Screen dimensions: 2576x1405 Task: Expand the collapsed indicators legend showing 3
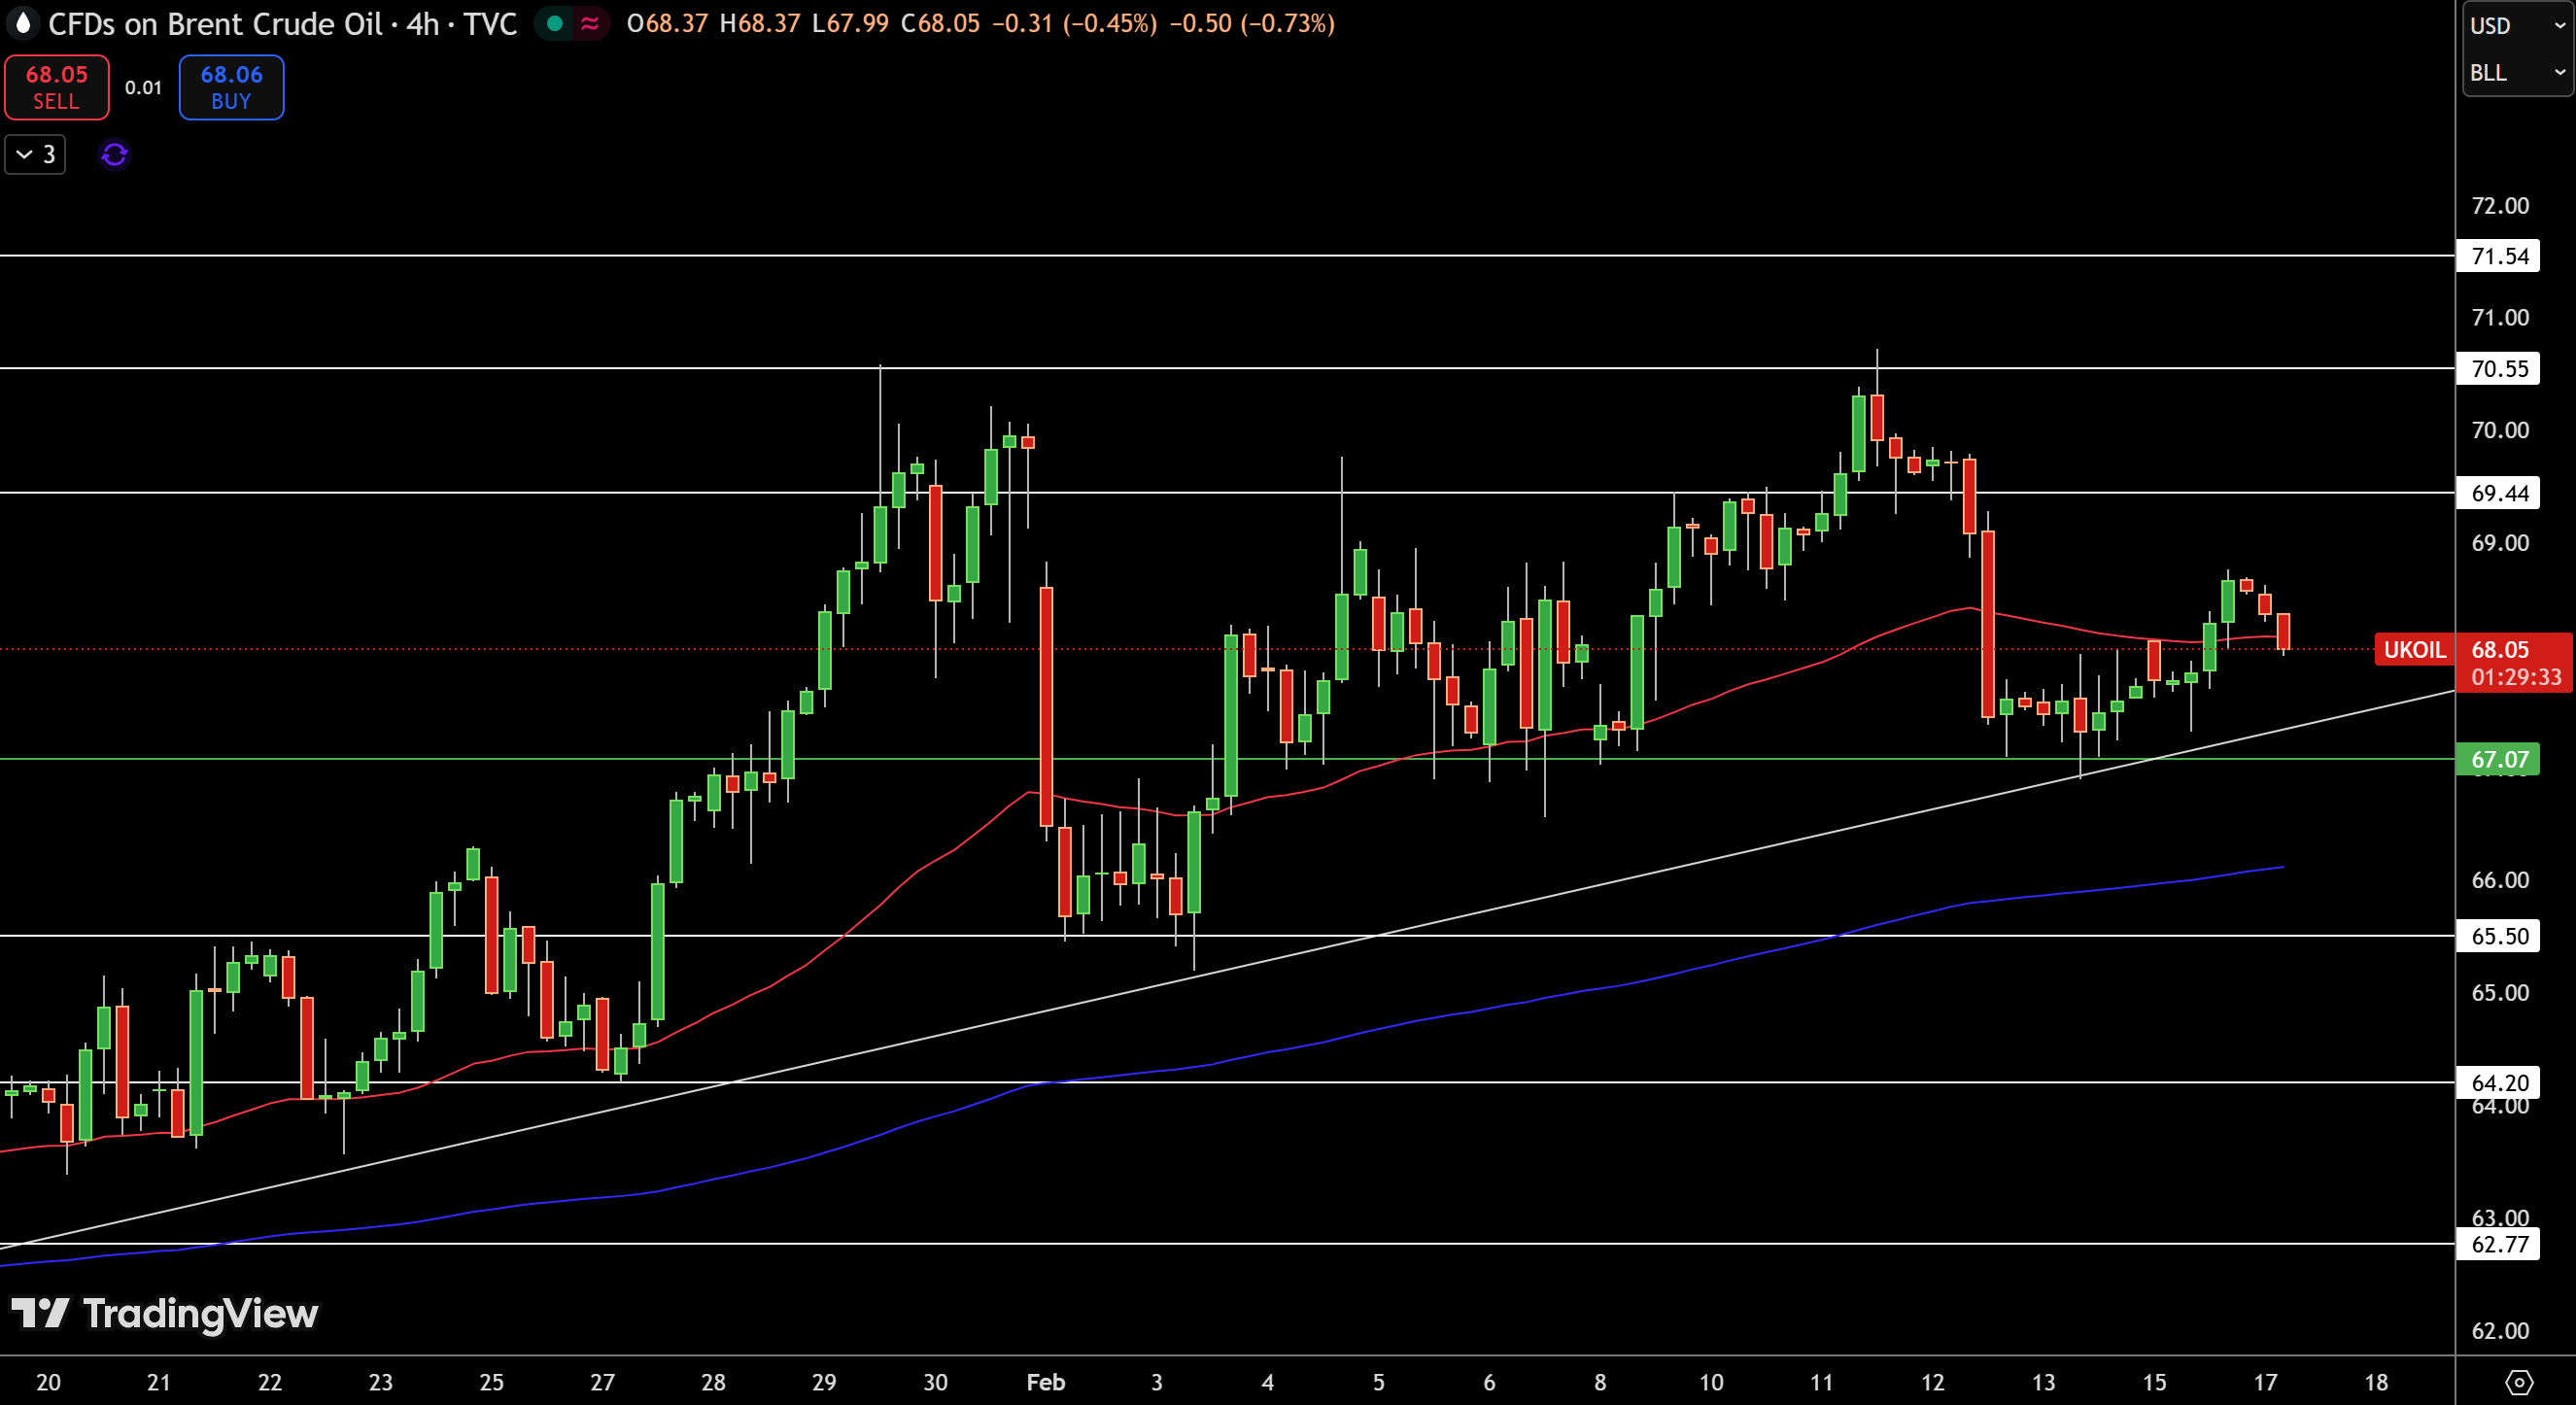[35, 155]
